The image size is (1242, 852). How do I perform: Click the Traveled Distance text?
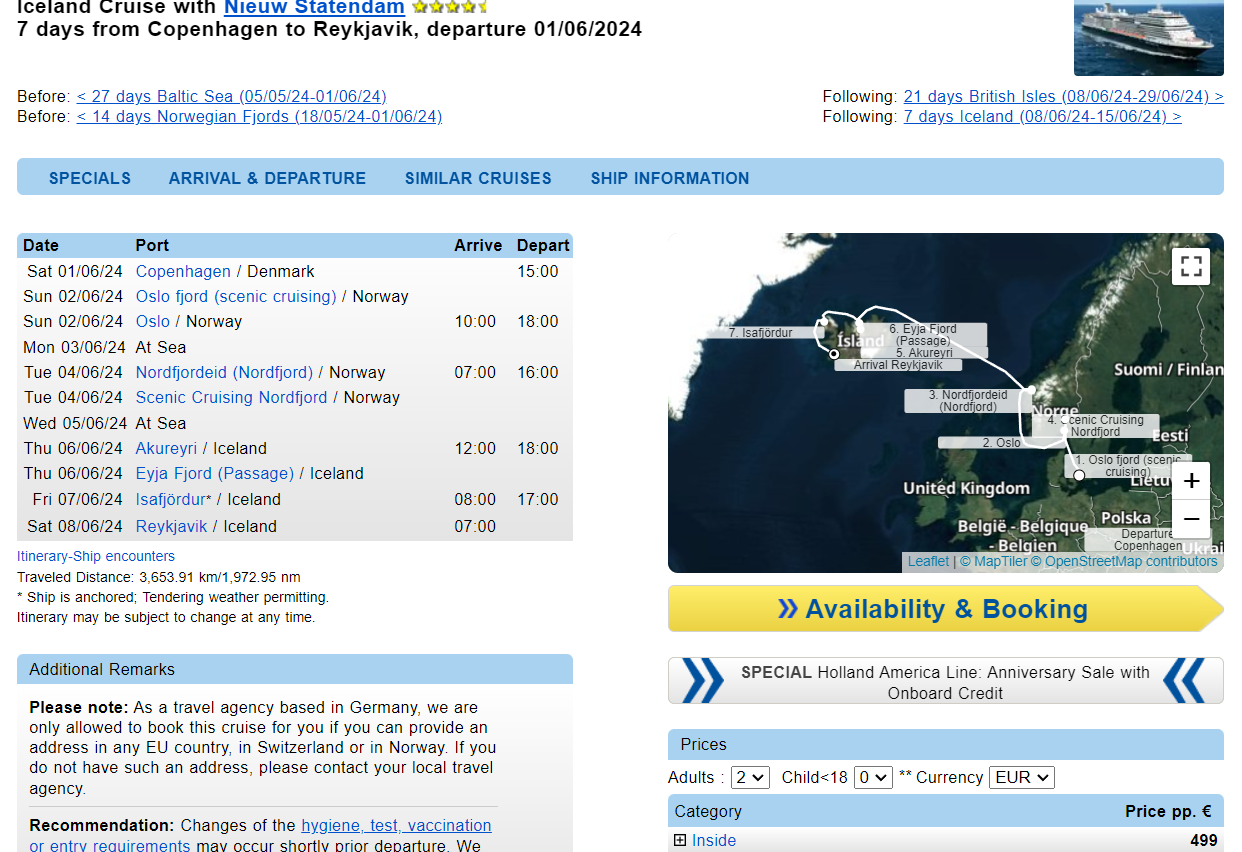[x=159, y=577]
